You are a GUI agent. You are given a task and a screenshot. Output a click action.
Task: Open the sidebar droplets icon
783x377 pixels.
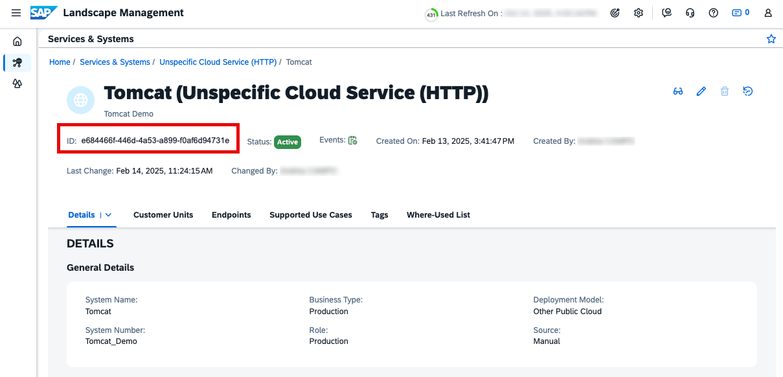[17, 83]
